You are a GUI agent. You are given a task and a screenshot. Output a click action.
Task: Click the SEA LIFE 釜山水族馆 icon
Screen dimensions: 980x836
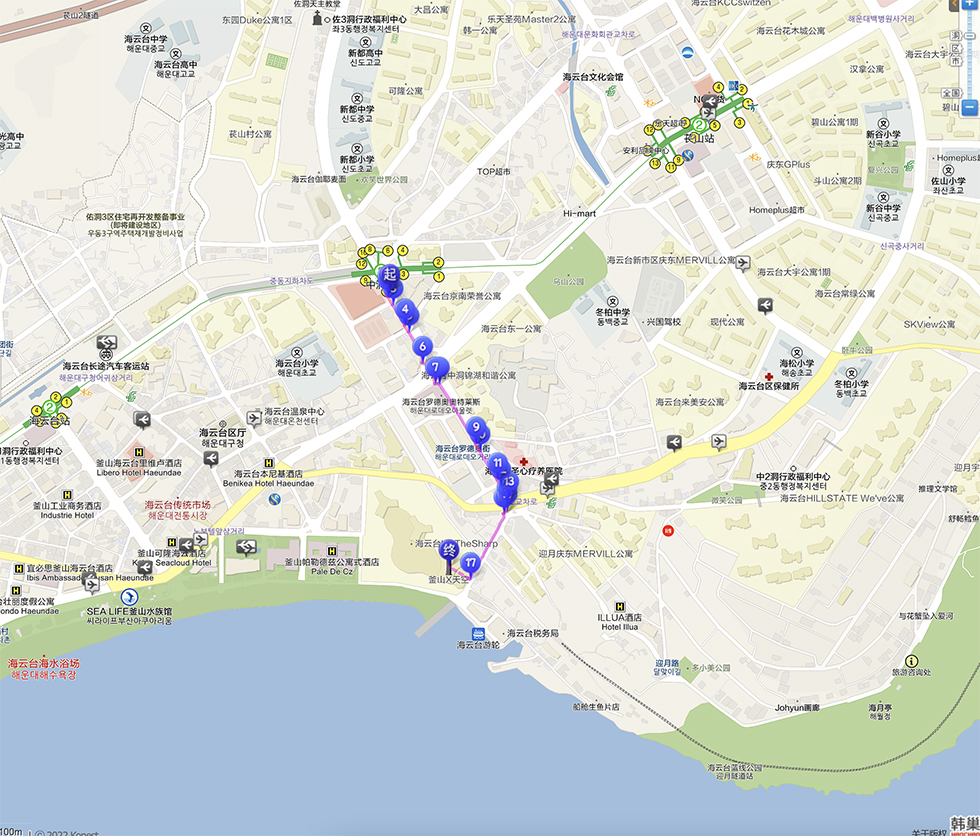[x=129, y=597]
